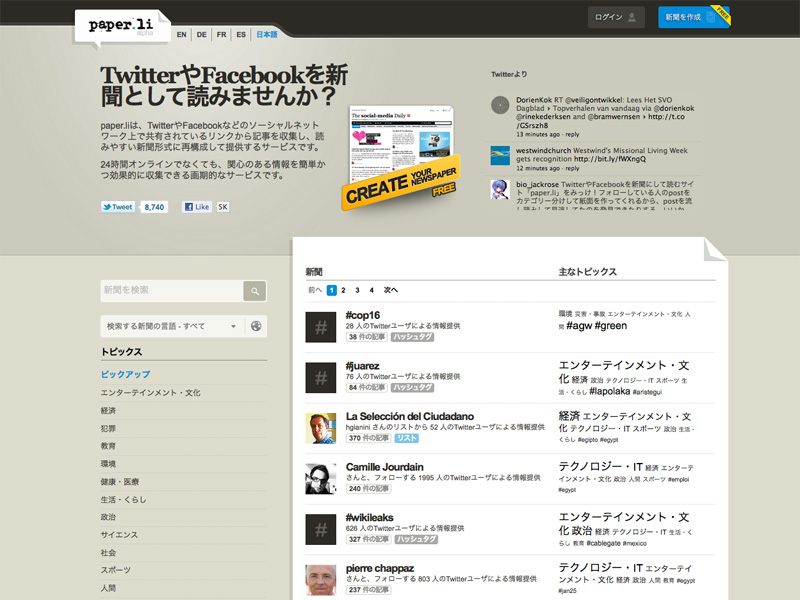Click La Selección del Ciudadano avatar
The width and height of the screenshot is (800, 600).
pyautogui.click(x=320, y=428)
